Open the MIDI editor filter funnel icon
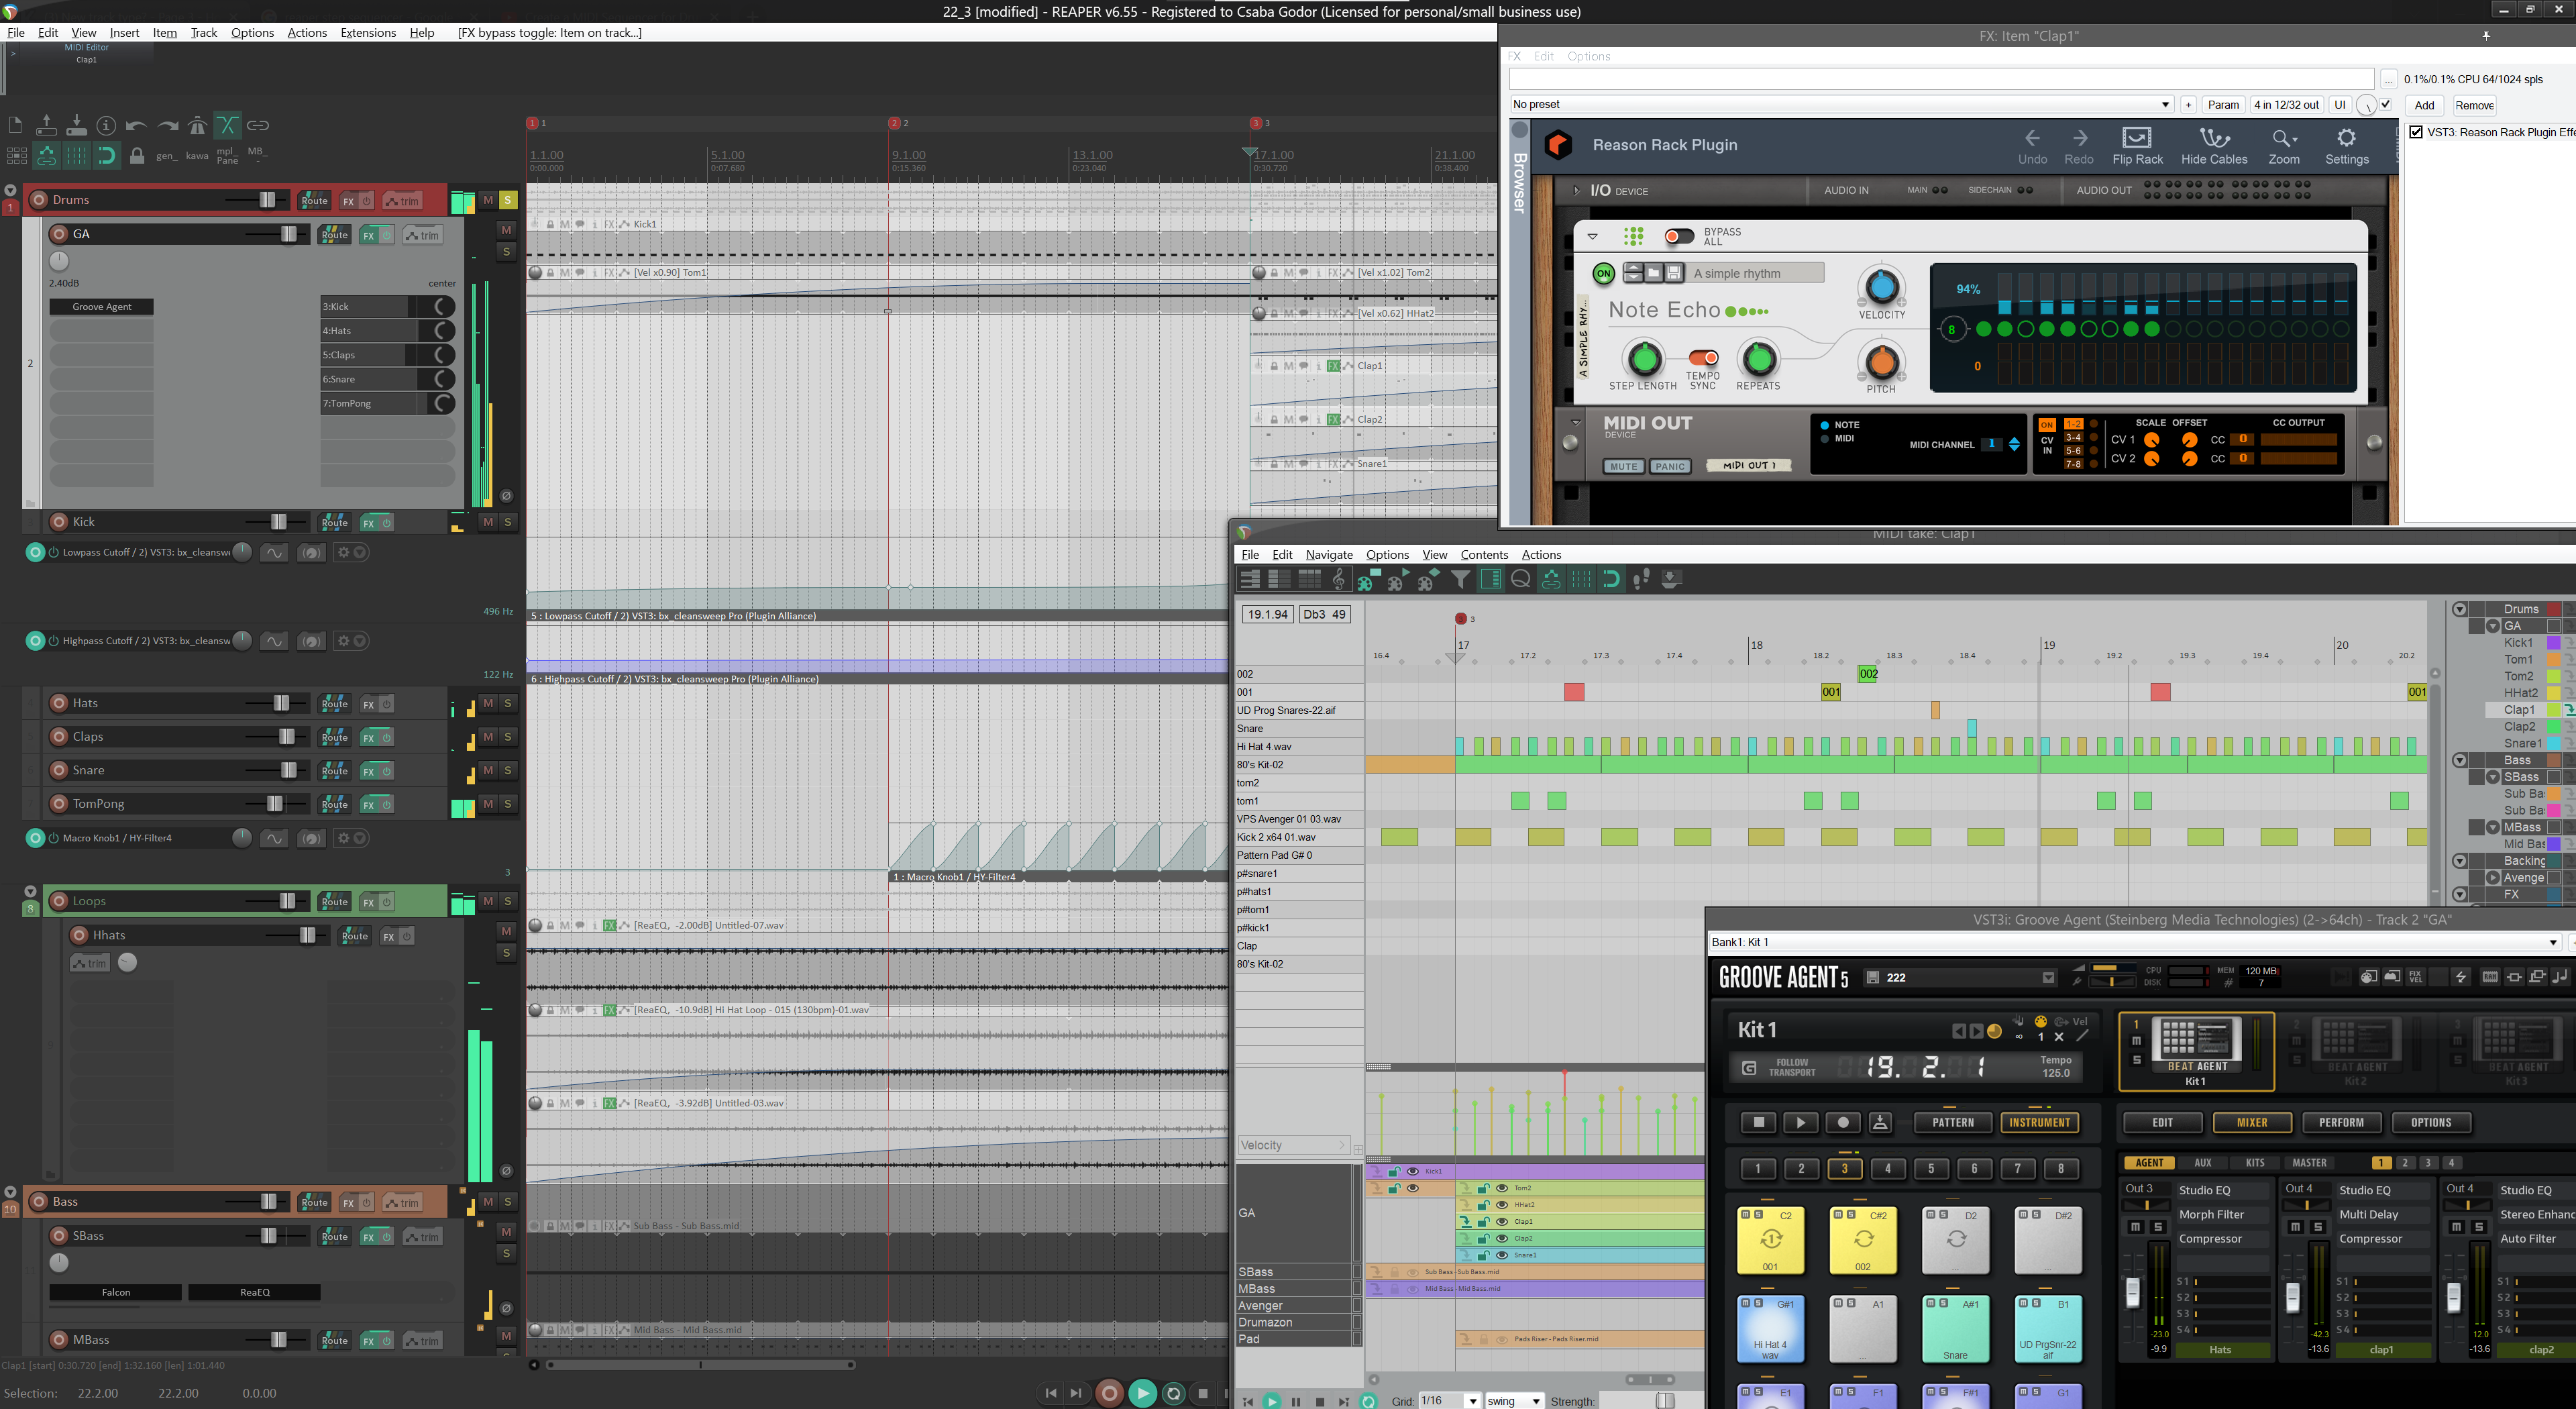Viewport: 2576px width, 1409px height. 1461,579
